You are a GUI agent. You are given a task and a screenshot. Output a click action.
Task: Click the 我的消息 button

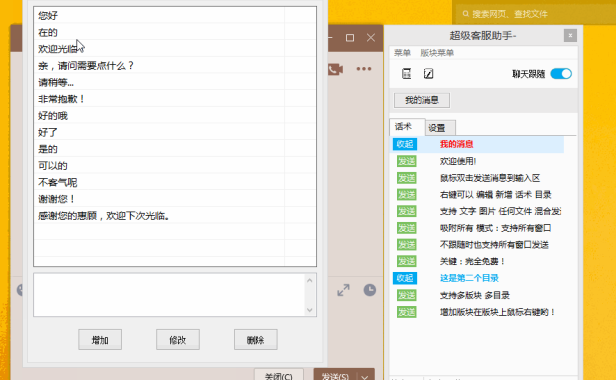point(422,100)
